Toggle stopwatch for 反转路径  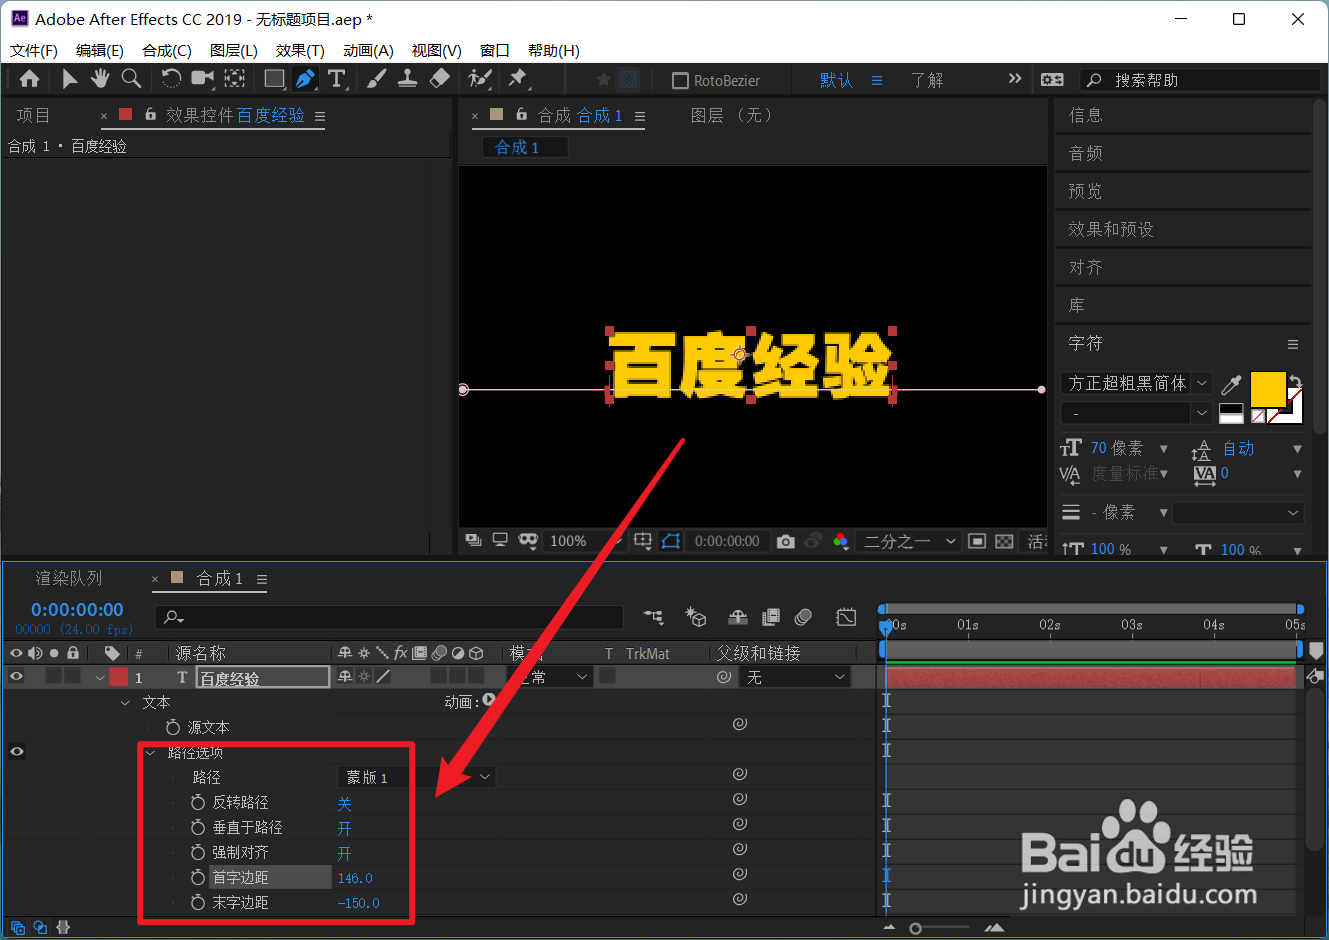198,802
